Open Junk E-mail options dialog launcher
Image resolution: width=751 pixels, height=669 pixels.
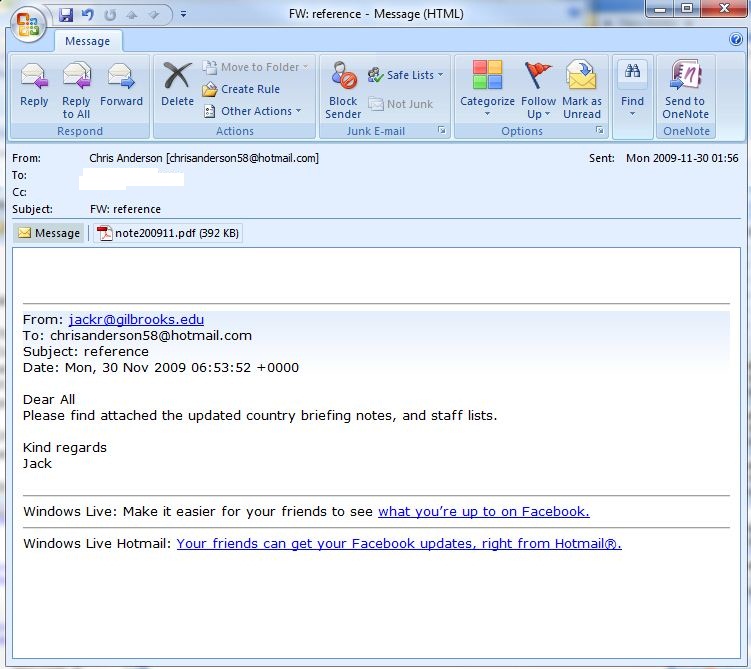point(442,130)
